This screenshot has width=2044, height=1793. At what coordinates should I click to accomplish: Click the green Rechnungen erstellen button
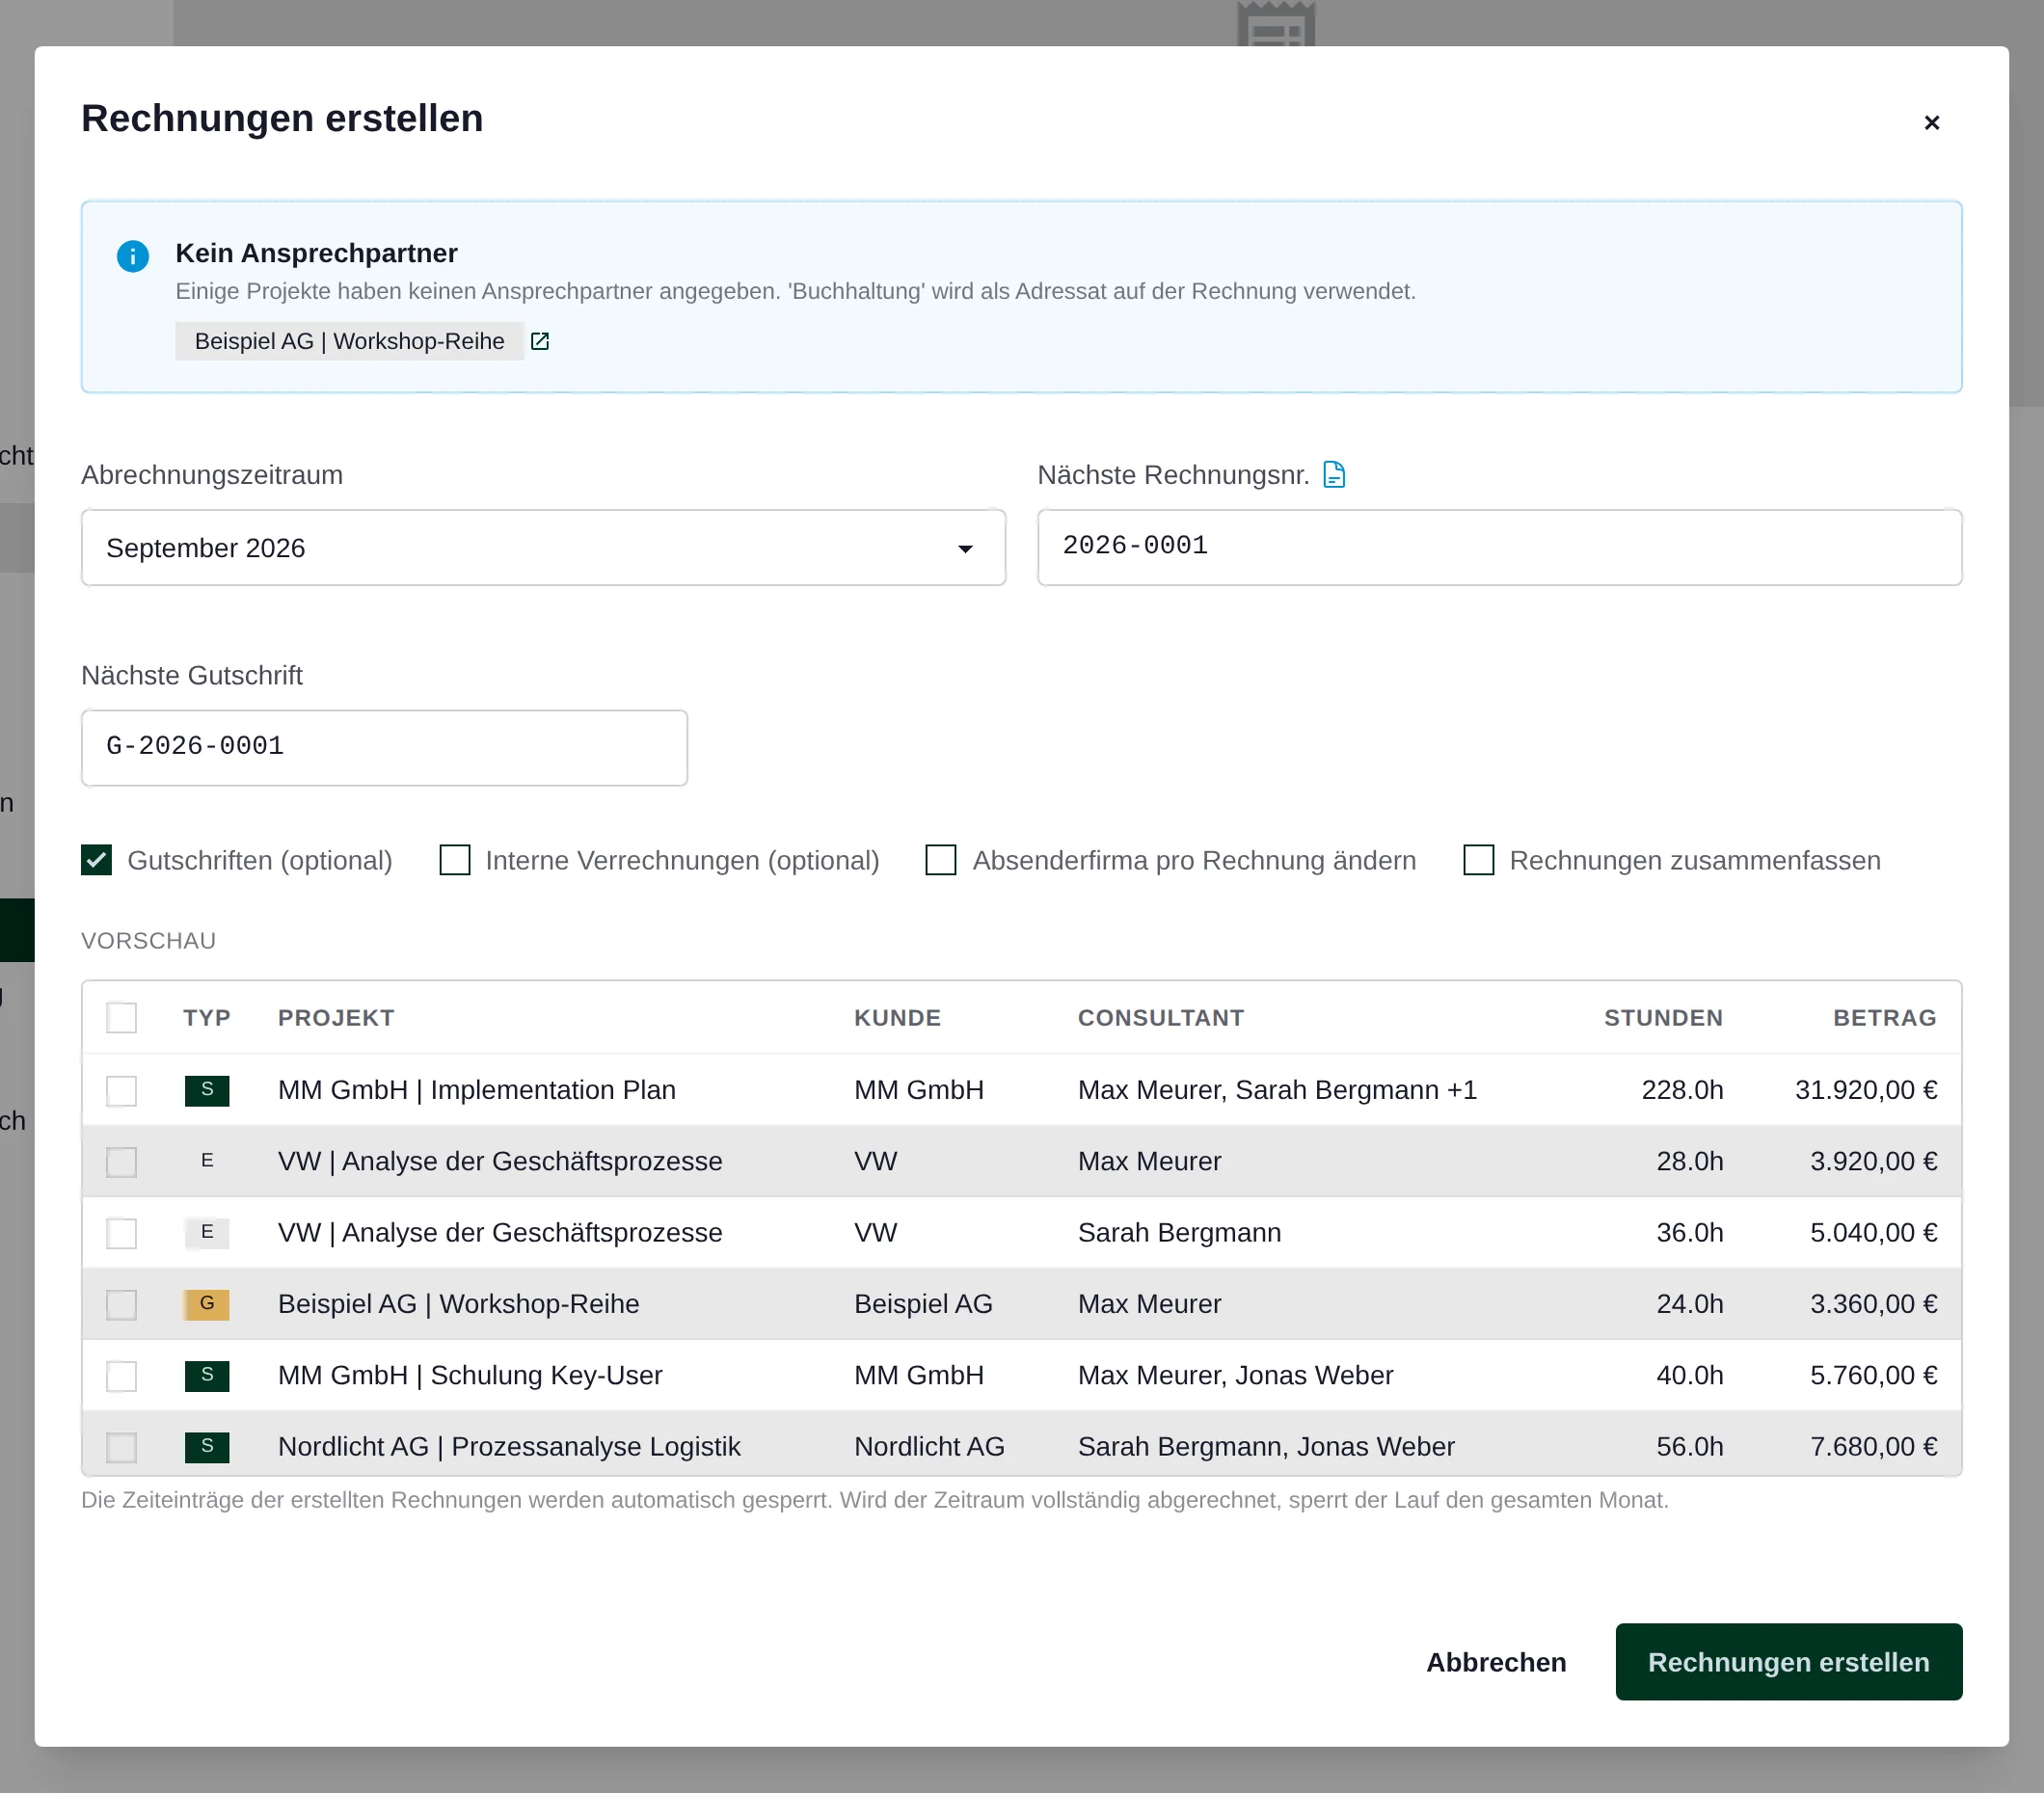tap(1788, 1662)
